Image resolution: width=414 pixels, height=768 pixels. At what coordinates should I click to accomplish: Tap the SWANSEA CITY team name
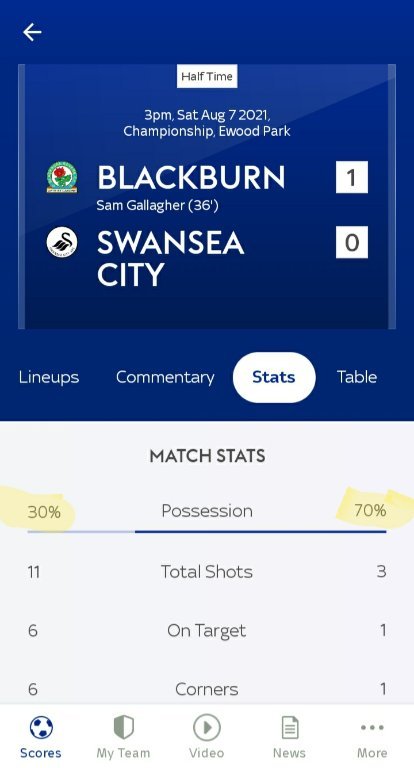pos(170,258)
